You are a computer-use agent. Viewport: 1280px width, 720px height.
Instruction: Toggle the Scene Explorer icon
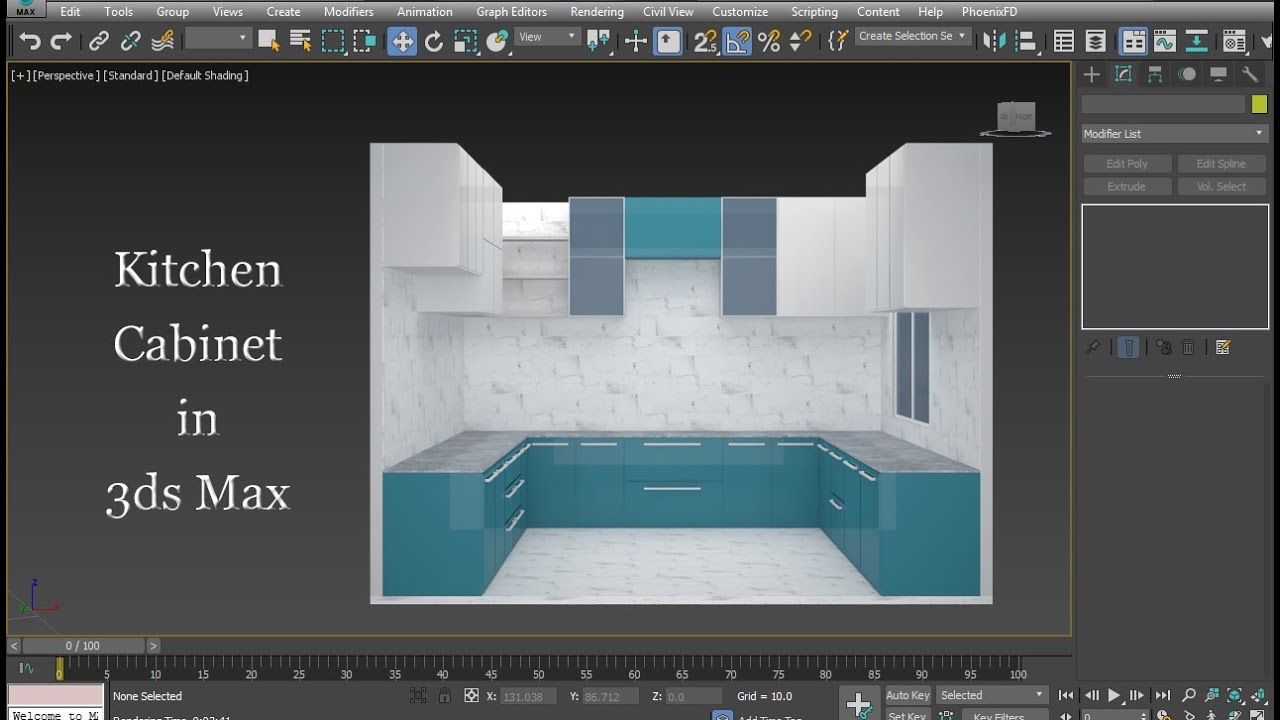(x=1064, y=41)
